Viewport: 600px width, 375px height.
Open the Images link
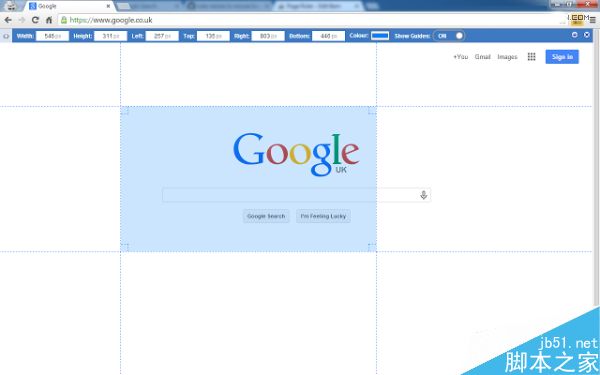507,57
